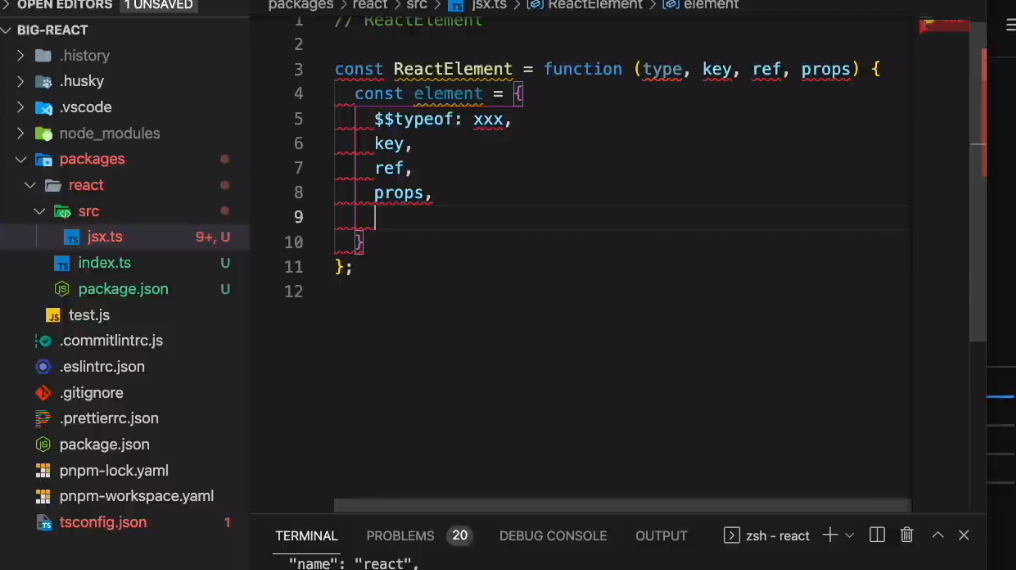1016x570 pixels.
Task: Click the $$typeof property on line 5
Action: (413, 119)
